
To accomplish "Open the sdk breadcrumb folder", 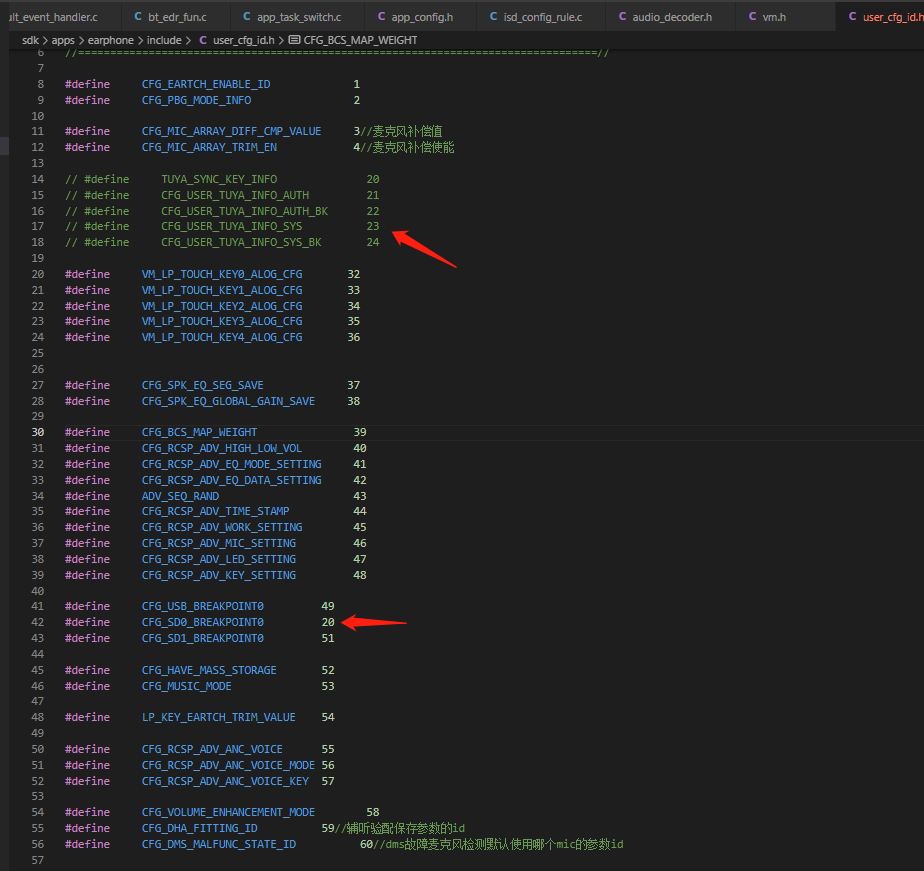I will pyautogui.click(x=30, y=40).
